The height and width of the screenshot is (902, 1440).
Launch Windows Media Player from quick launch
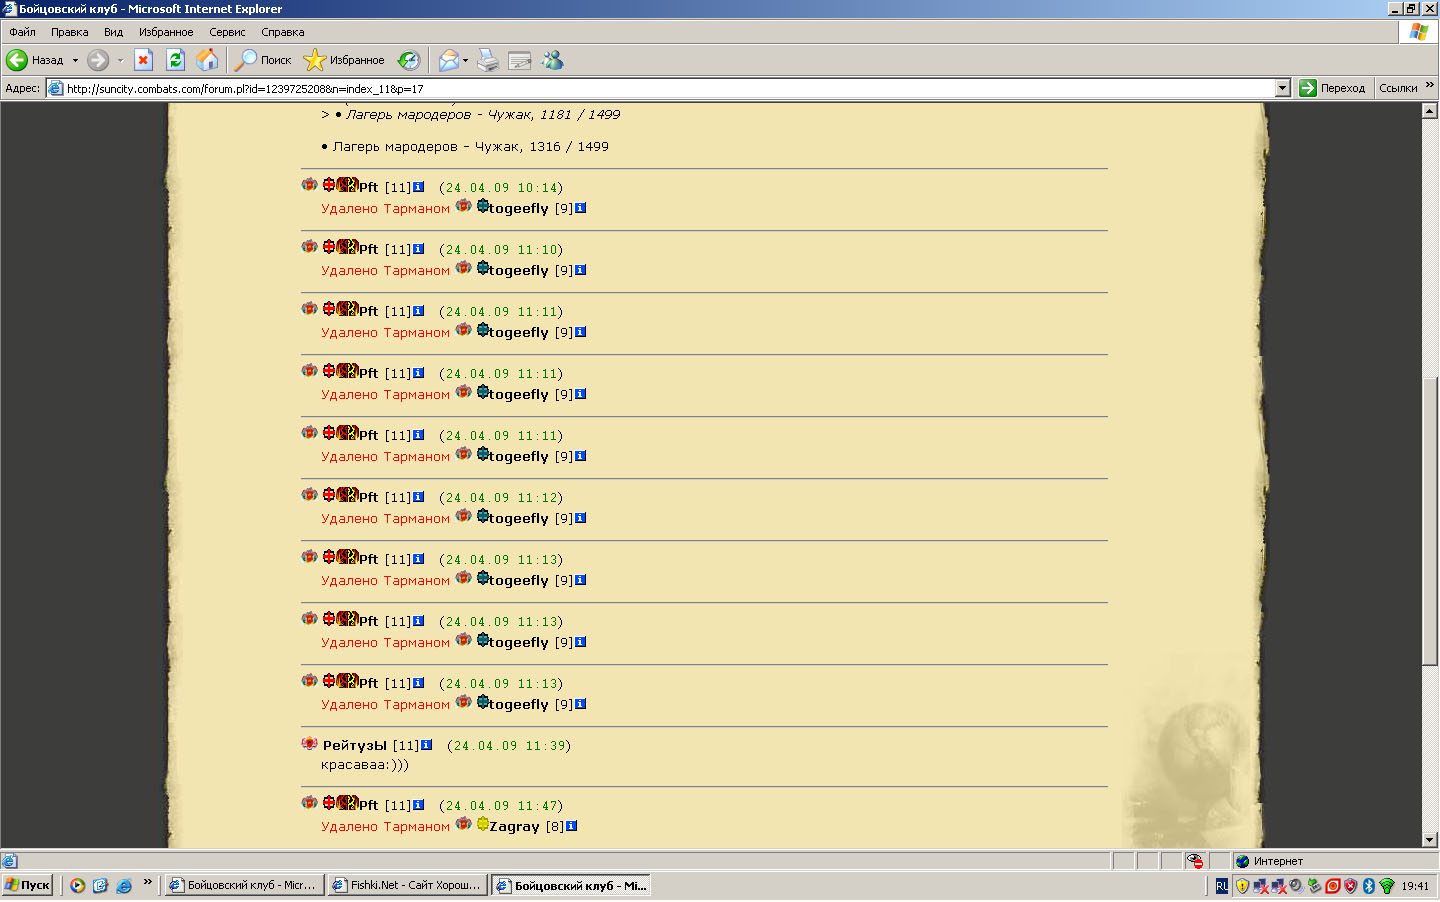pyautogui.click(x=77, y=885)
